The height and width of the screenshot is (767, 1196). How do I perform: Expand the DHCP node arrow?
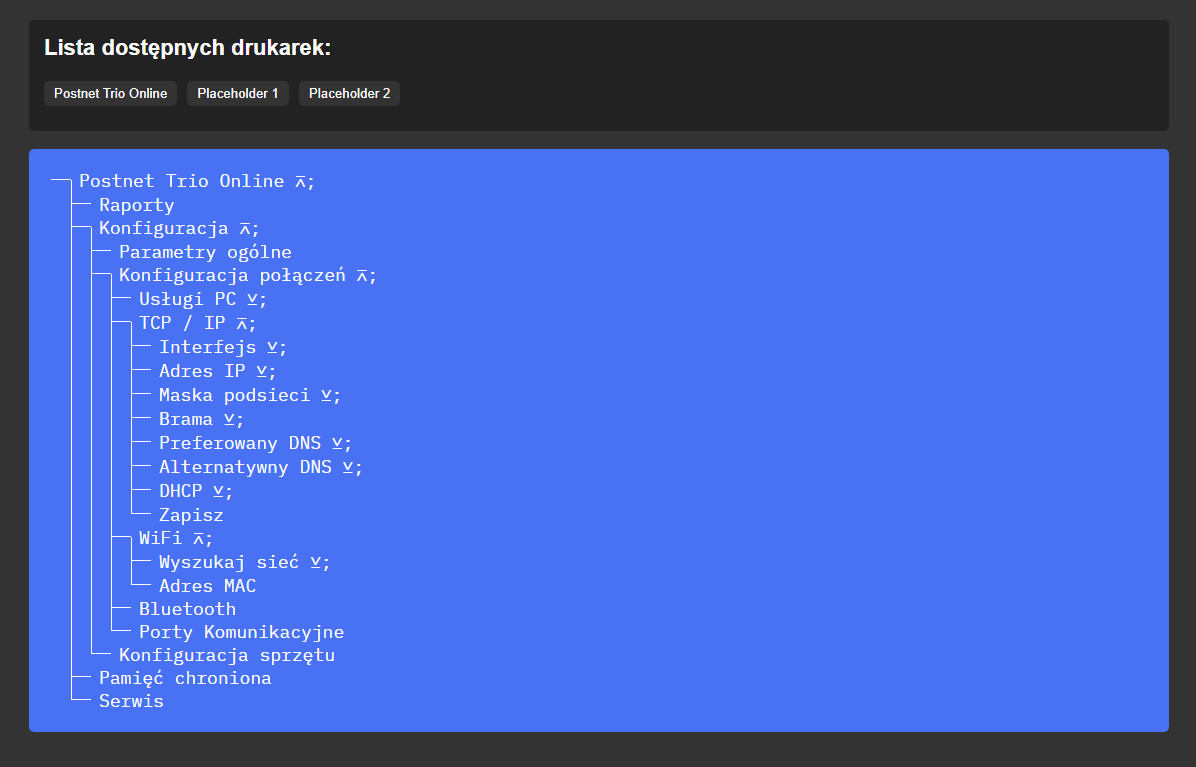218,491
